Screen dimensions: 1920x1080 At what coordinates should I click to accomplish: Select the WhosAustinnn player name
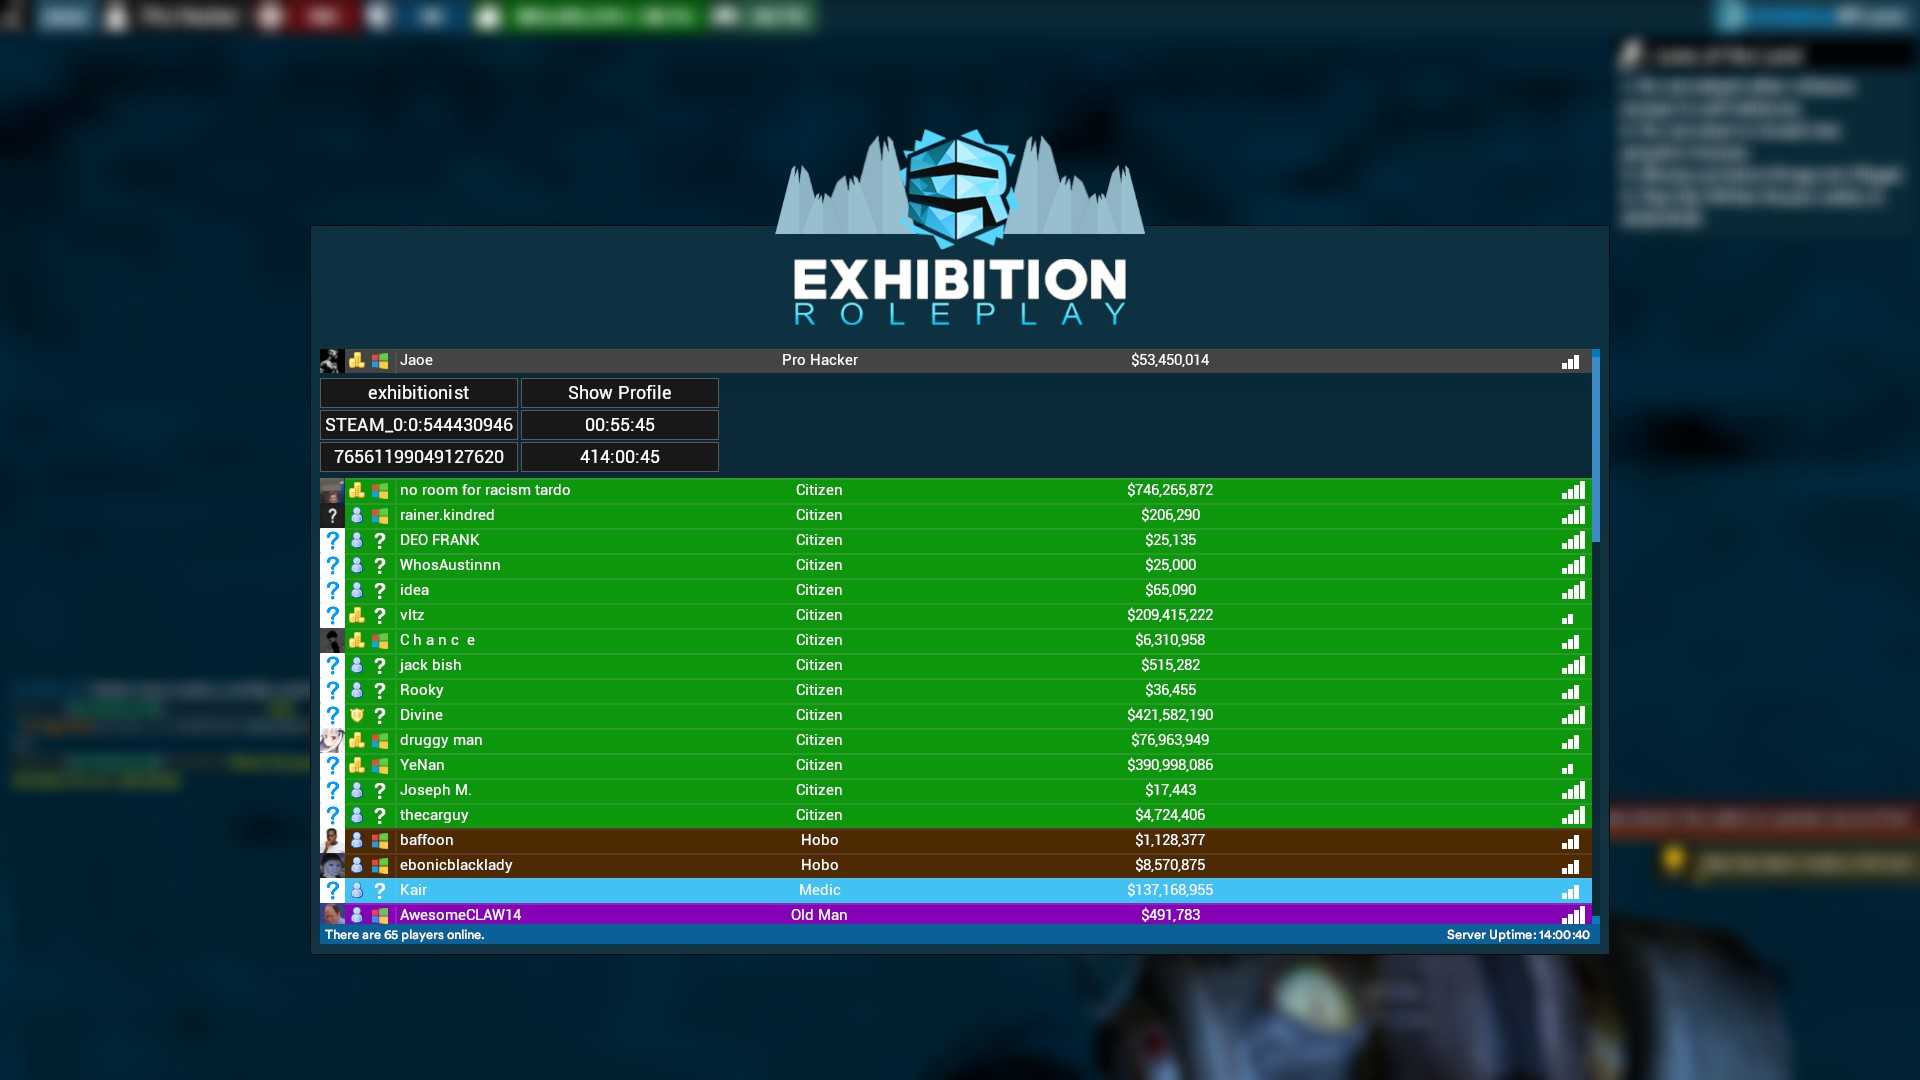pyautogui.click(x=450, y=565)
